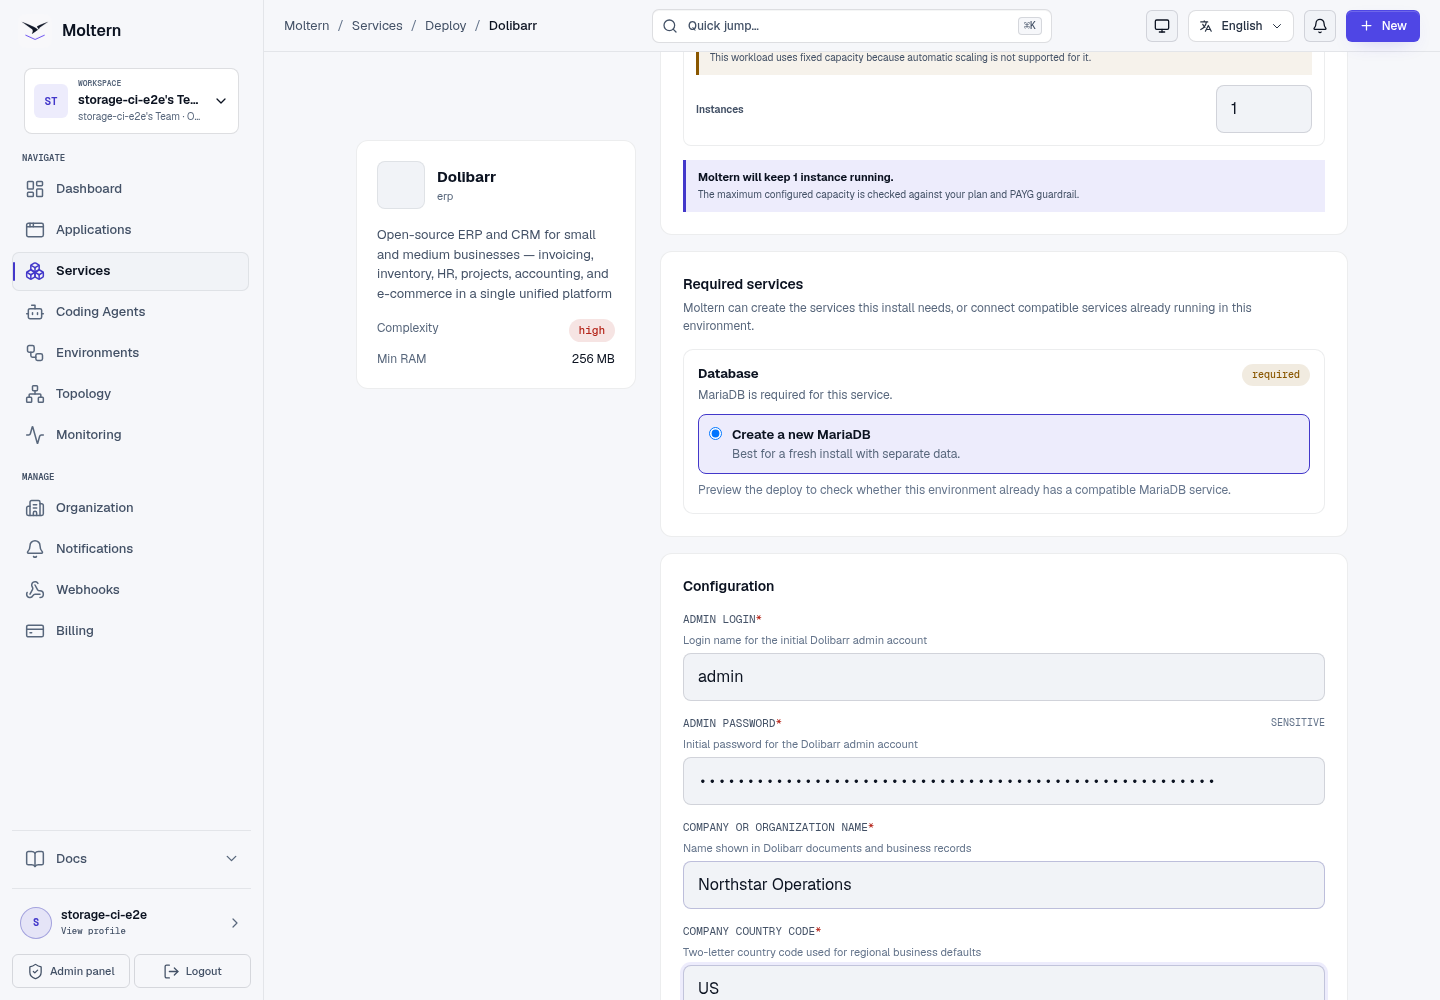The height and width of the screenshot is (1000, 1440).
Task: Click the Organization building icon
Action: pos(35,508)
